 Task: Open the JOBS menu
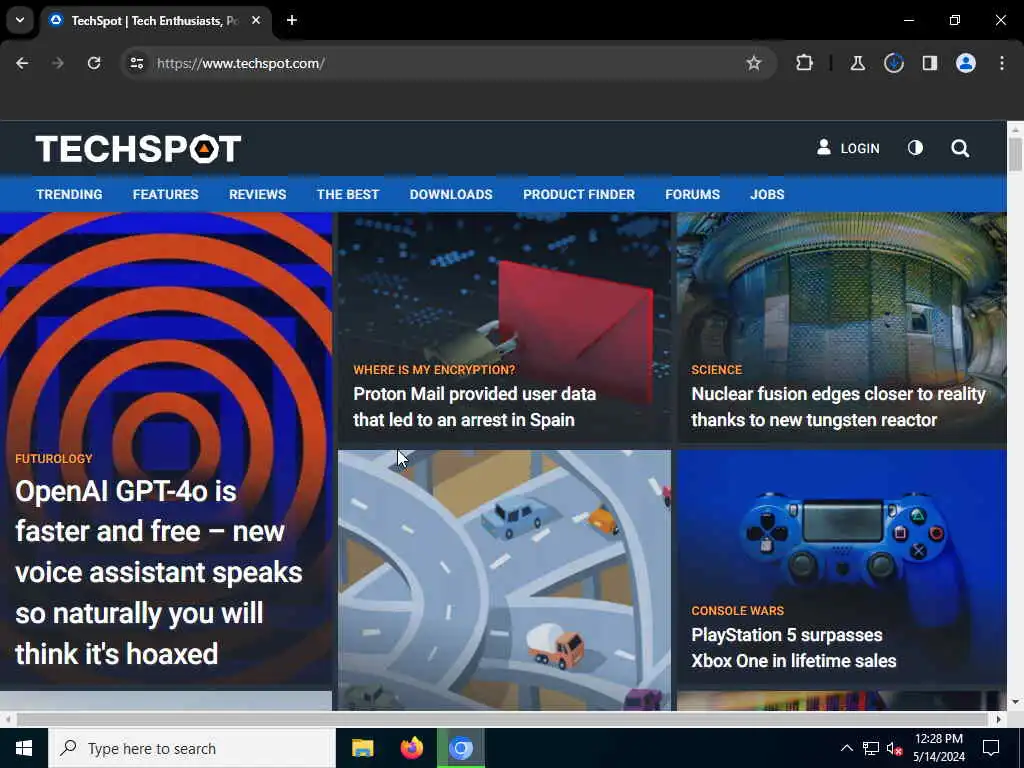pos(767,195)
